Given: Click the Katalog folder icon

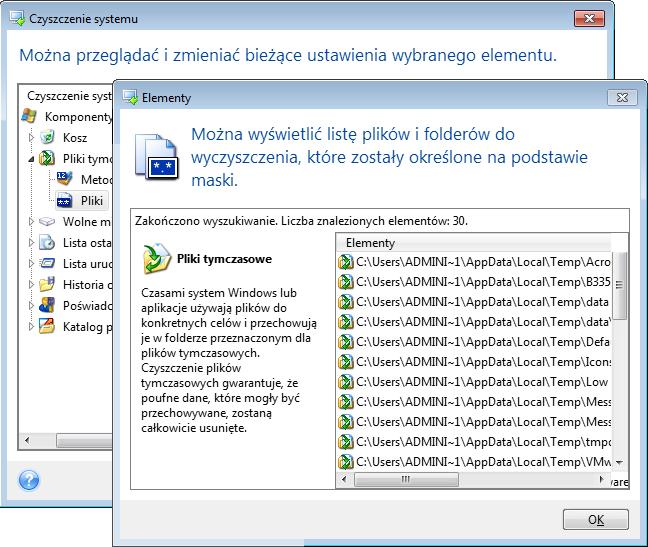Looking at the screenshot, I should (47, 326).
